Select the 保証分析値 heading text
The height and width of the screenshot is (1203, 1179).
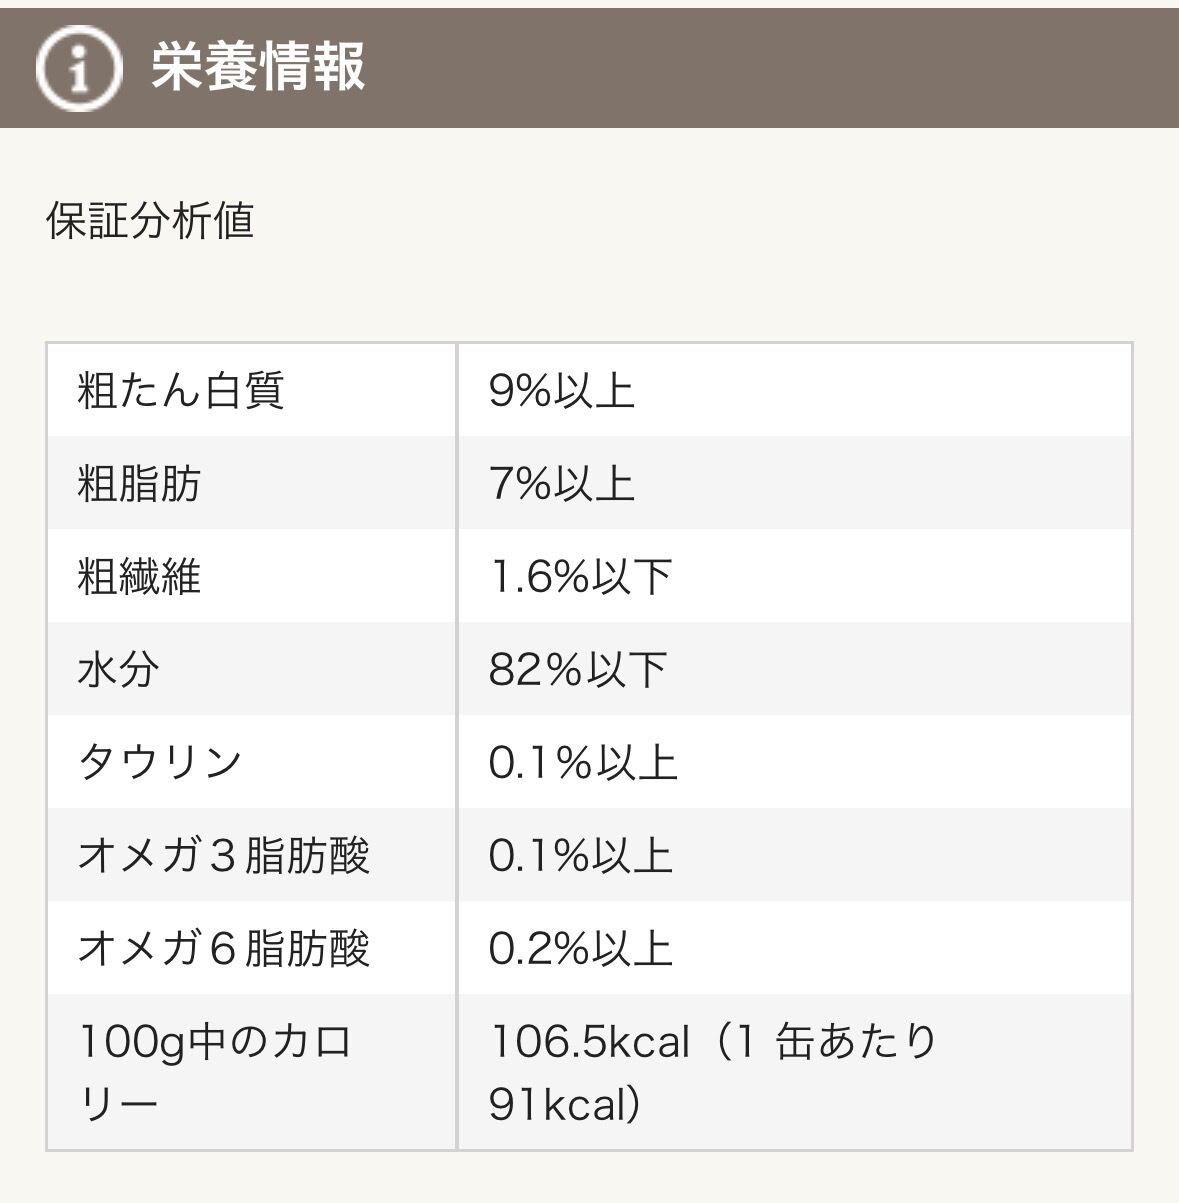150,220
